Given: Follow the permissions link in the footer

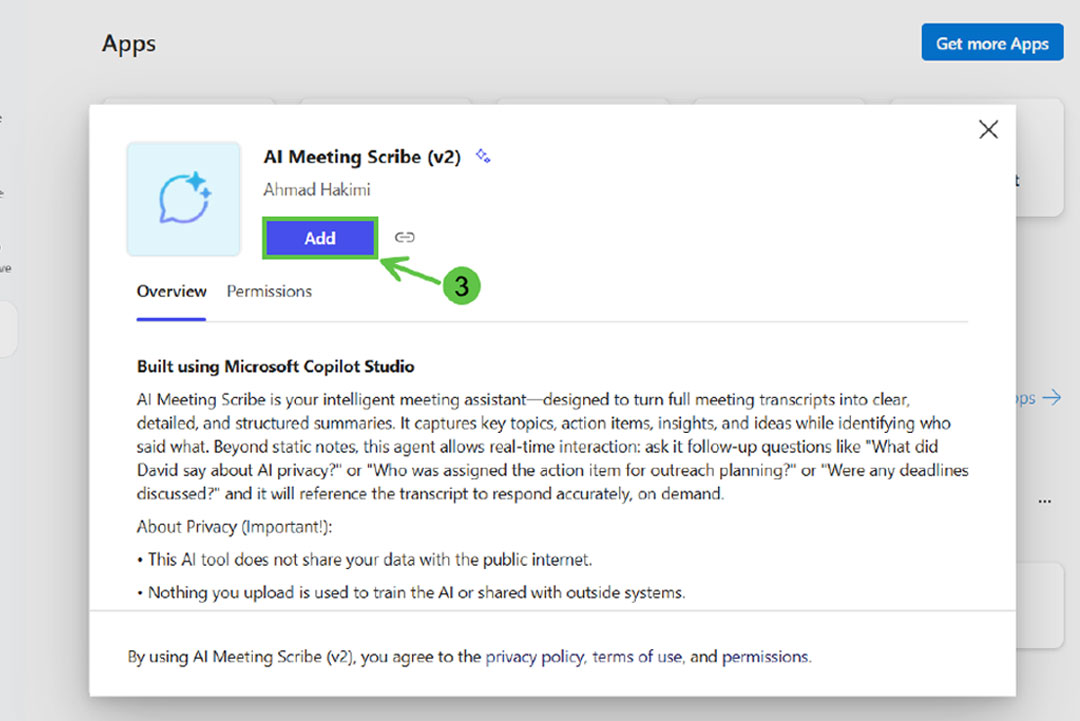Looking at the screenshot, I should click(765, 657).
